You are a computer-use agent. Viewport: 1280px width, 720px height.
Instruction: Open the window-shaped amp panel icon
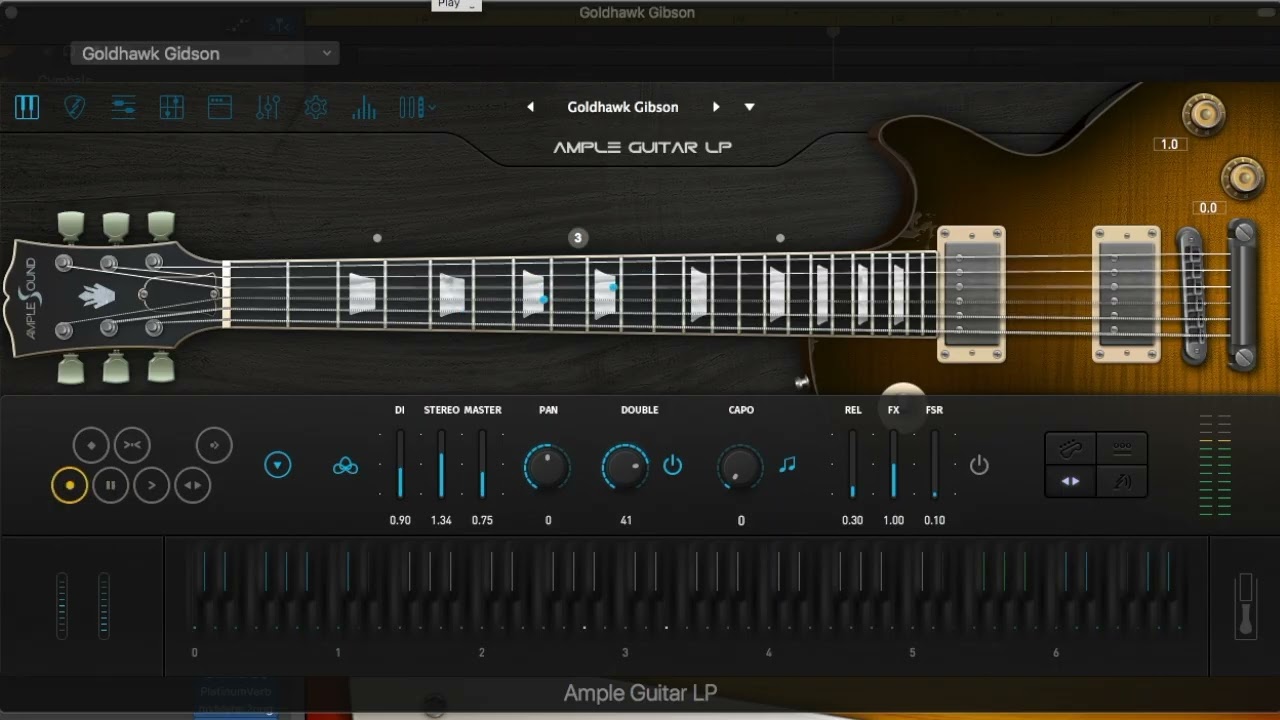(220, 107)
